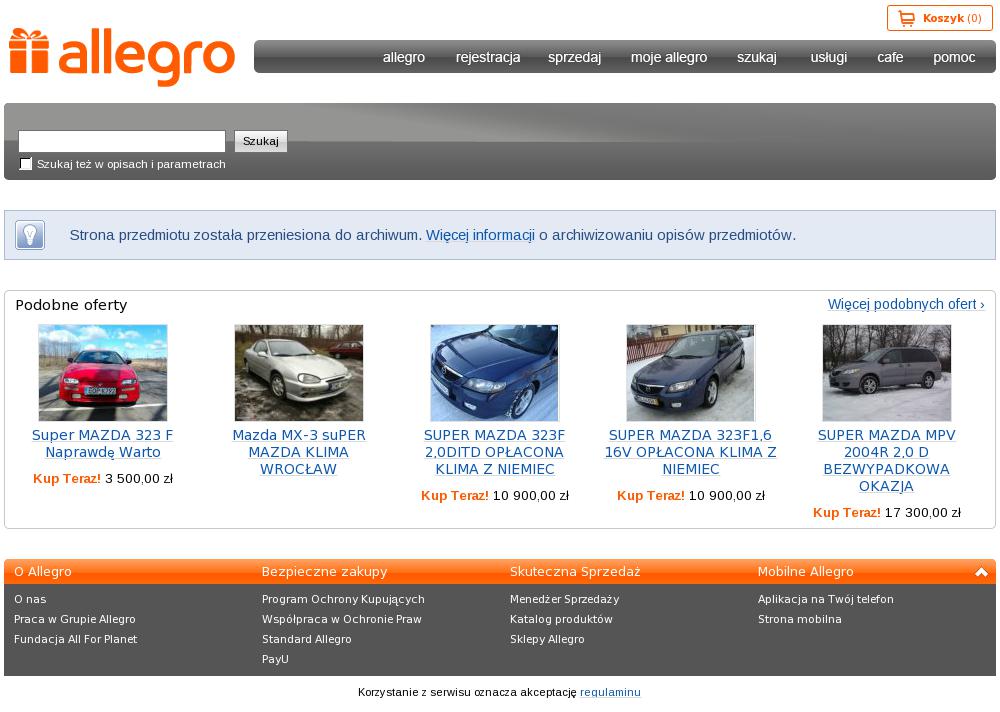This screenshot has height=712, width=1000.
Task: Click the Szukaj search button
Action: [261, 141]
